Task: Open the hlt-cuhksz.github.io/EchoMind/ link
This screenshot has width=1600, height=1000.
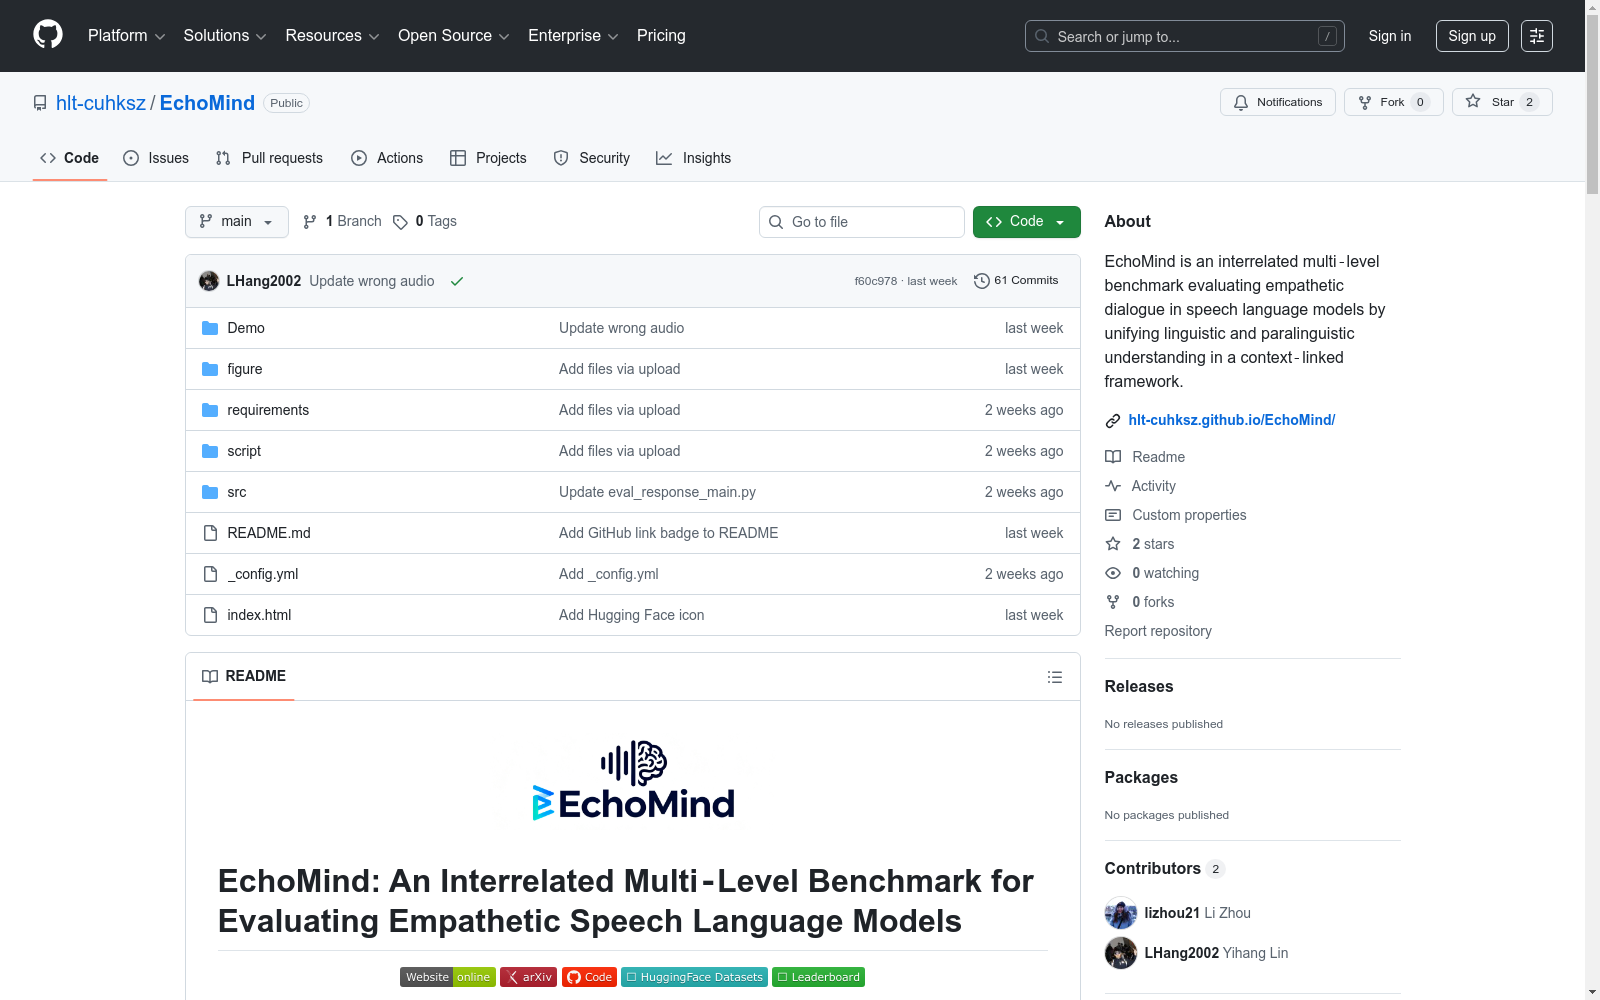Action: pyautogui.click(x=1232, y=420)
